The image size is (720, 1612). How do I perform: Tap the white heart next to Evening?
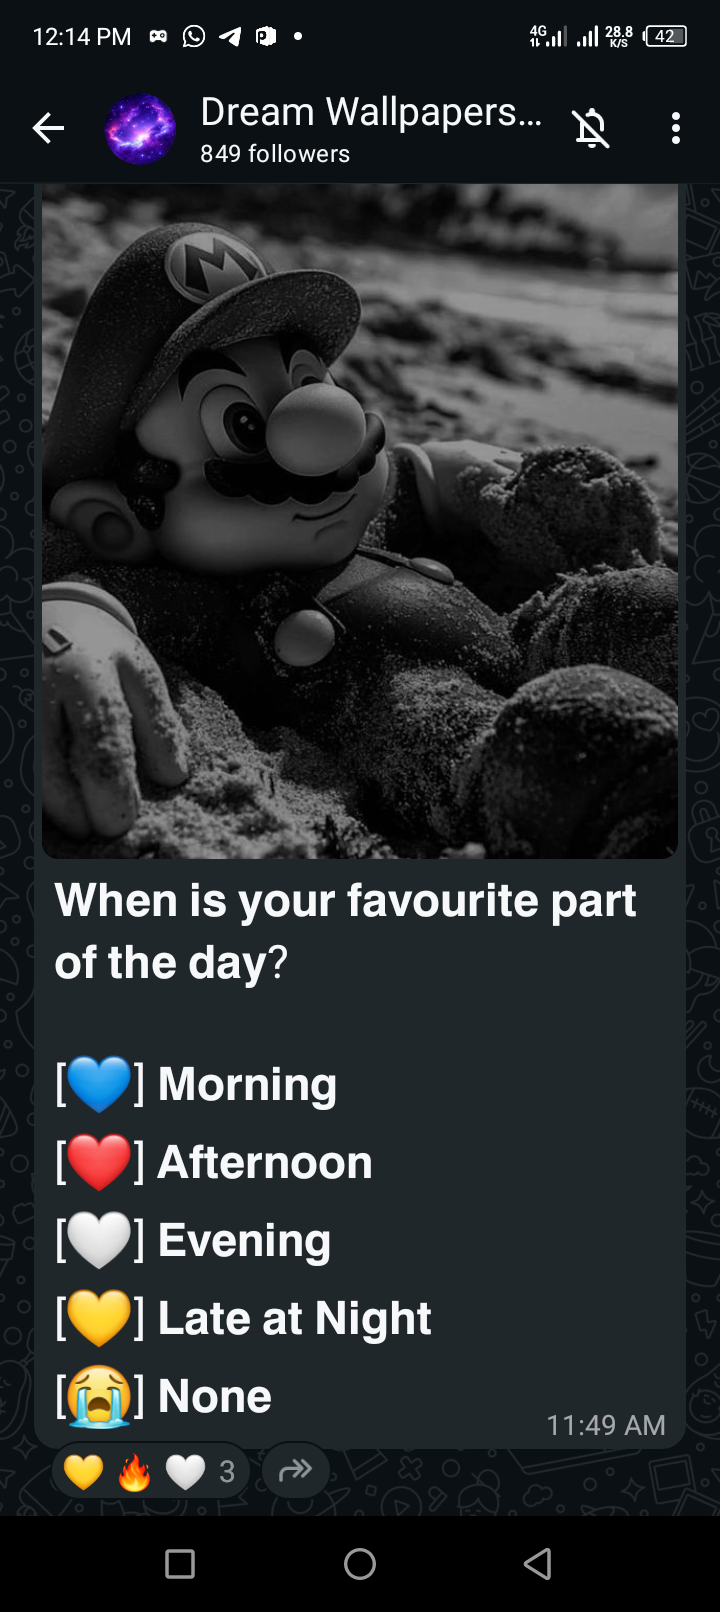pos(100,1241)
